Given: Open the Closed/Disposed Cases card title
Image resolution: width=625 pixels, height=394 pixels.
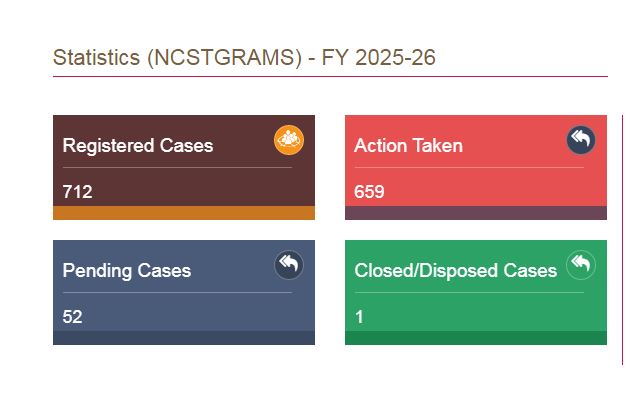Looking at the screenshot, I should [456, 271].
